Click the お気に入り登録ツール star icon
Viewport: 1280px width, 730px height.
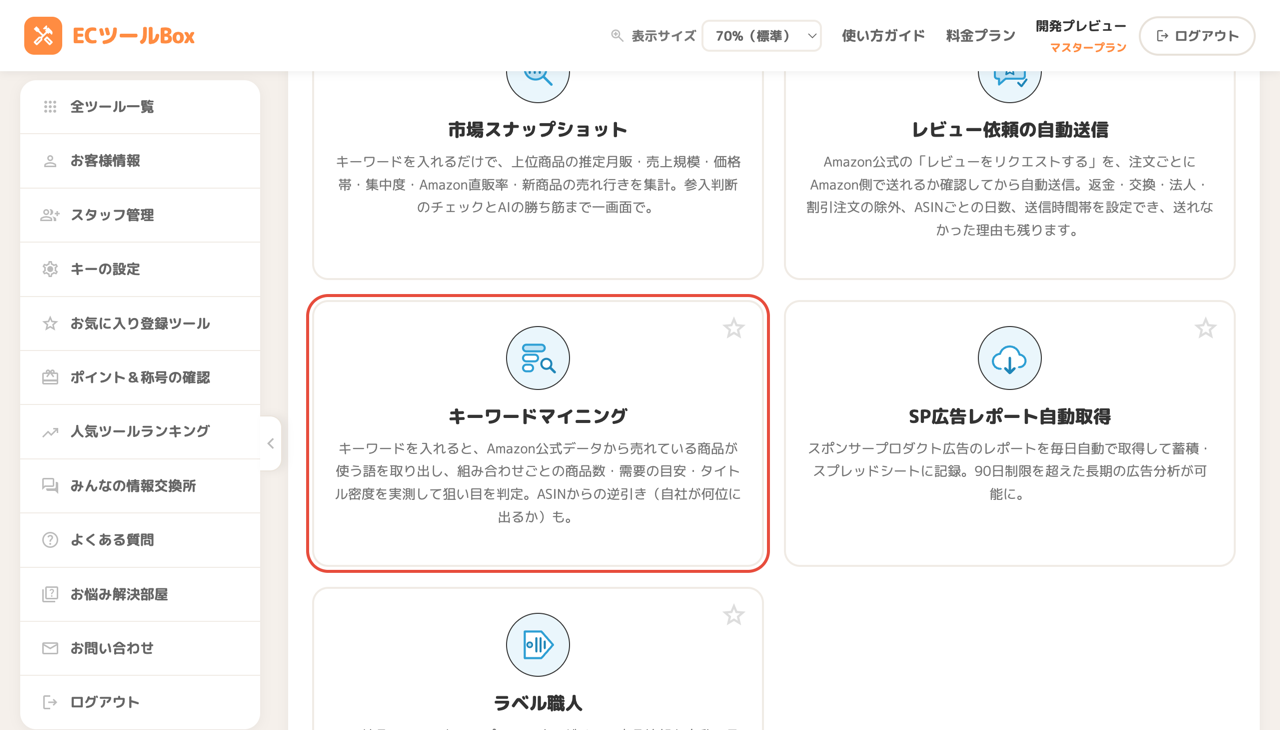coord(50,323)
